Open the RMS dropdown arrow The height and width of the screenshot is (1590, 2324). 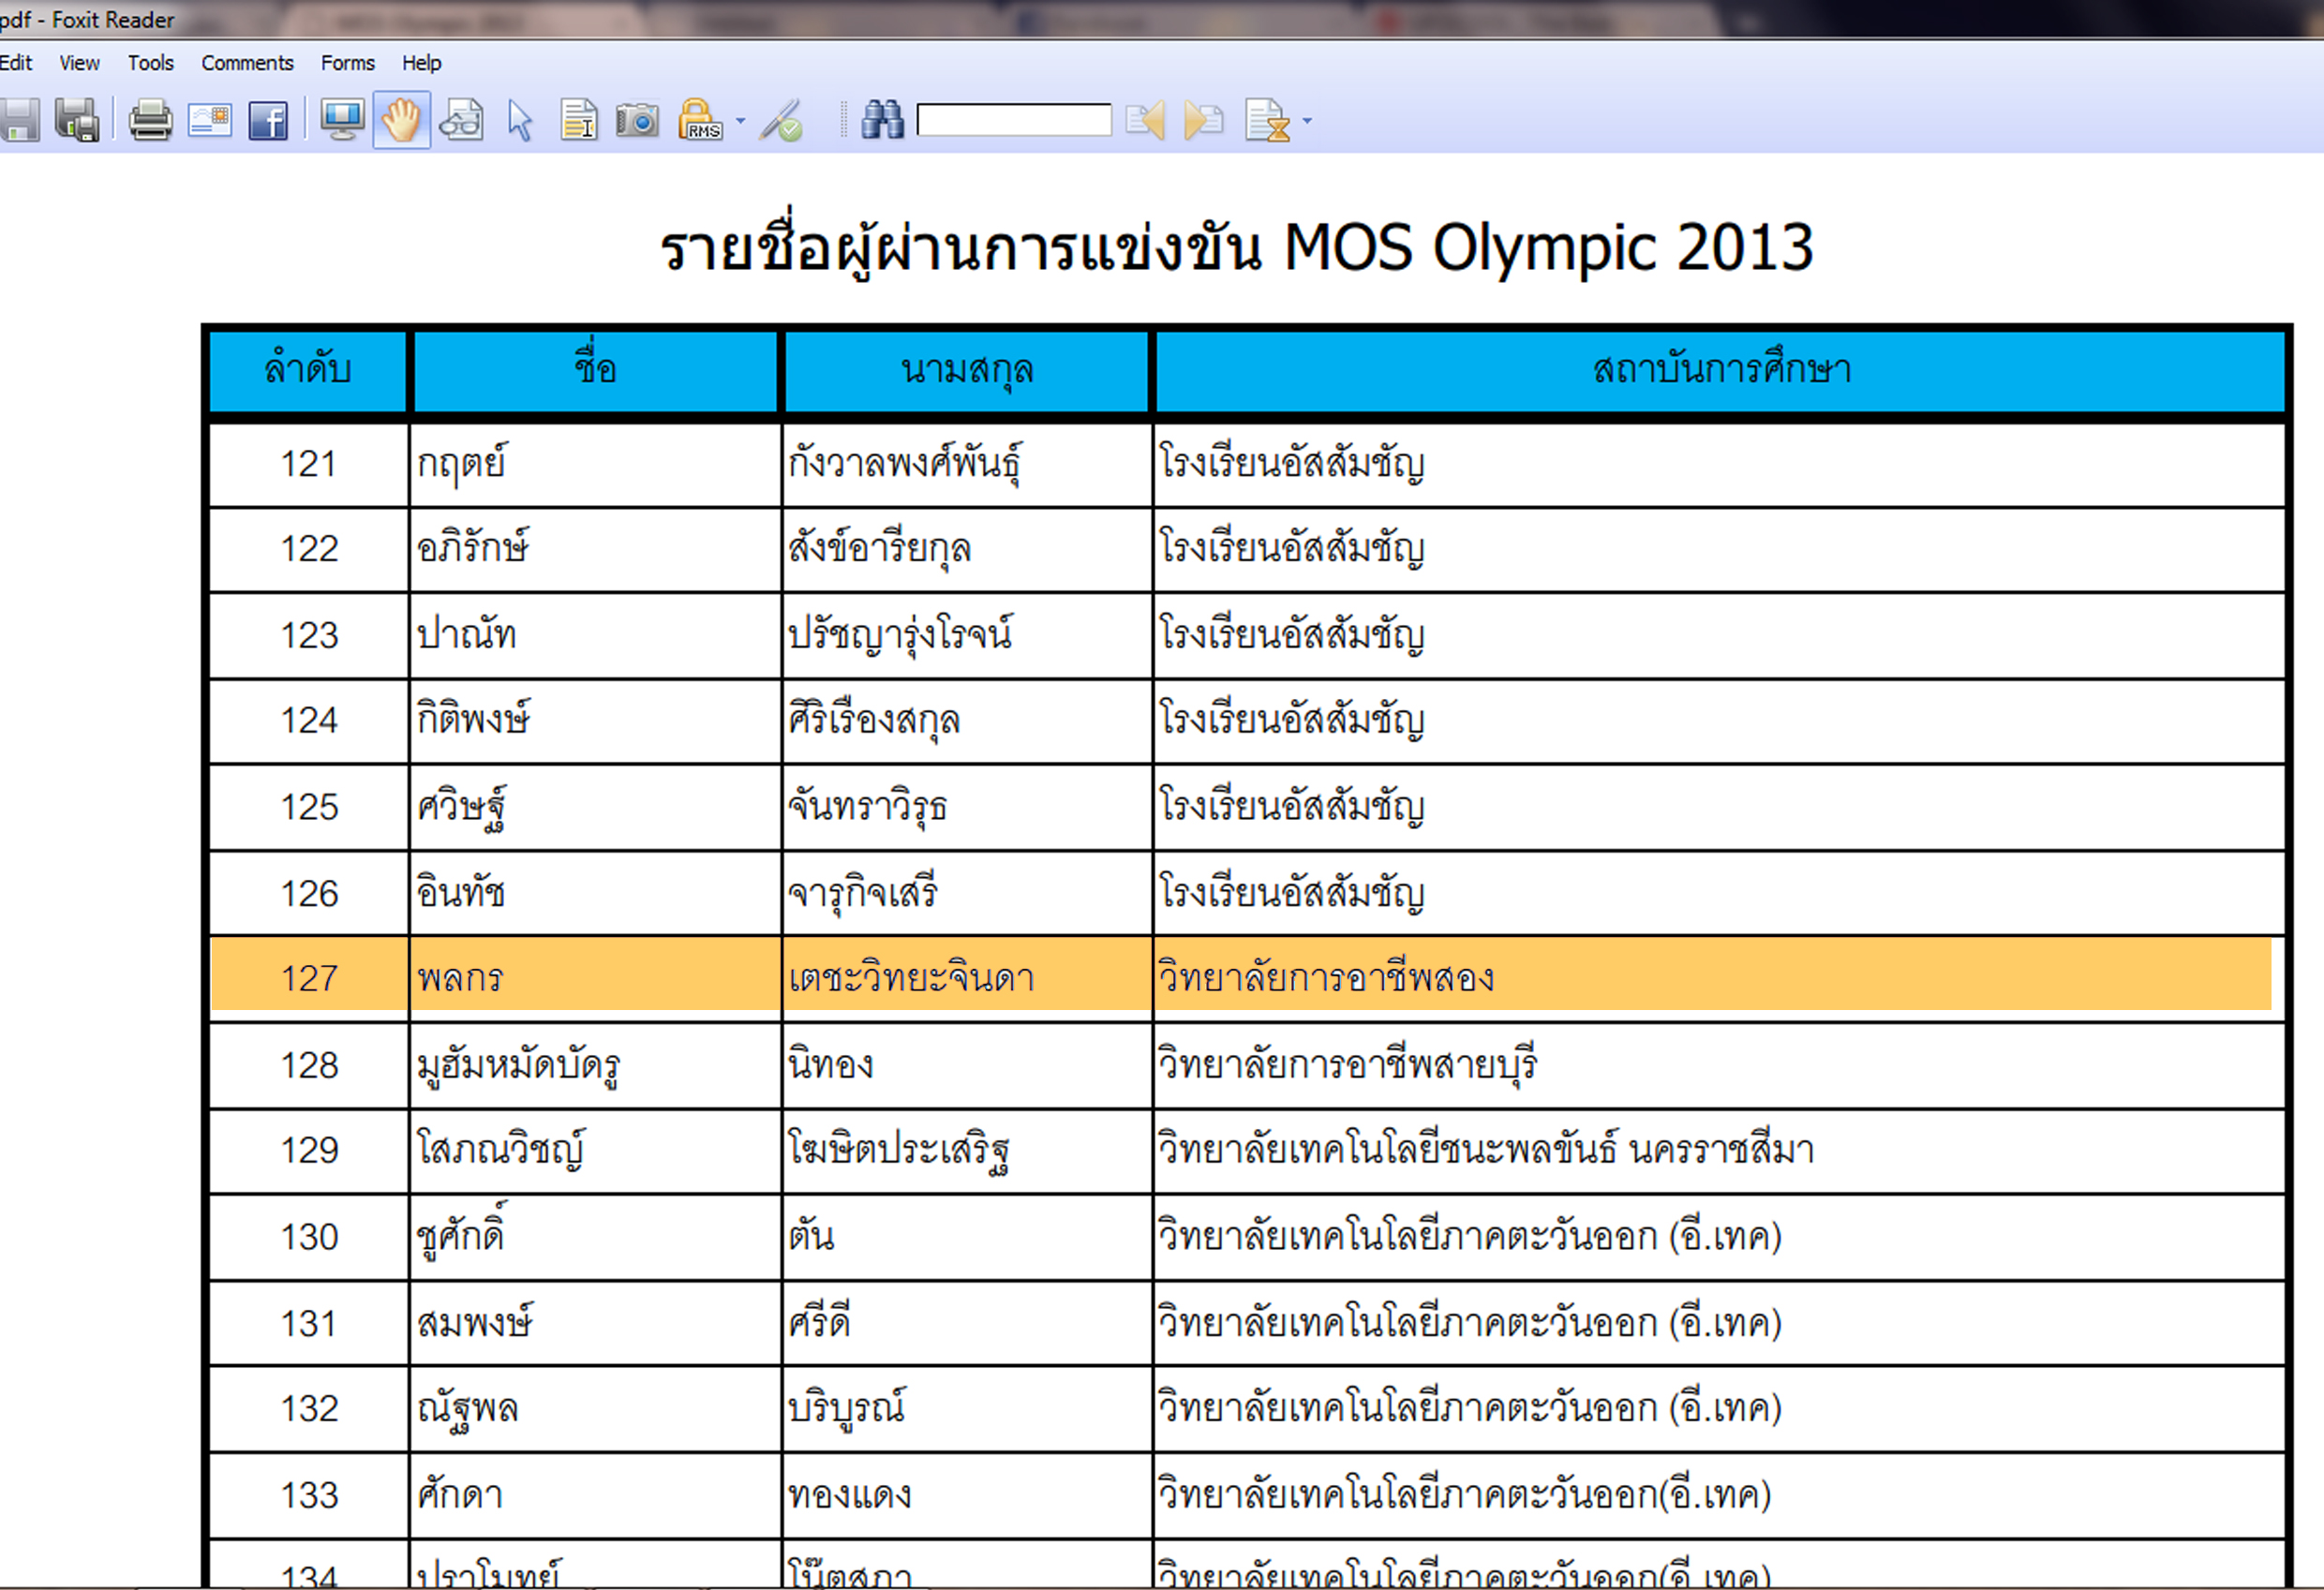tap(740, 121)
